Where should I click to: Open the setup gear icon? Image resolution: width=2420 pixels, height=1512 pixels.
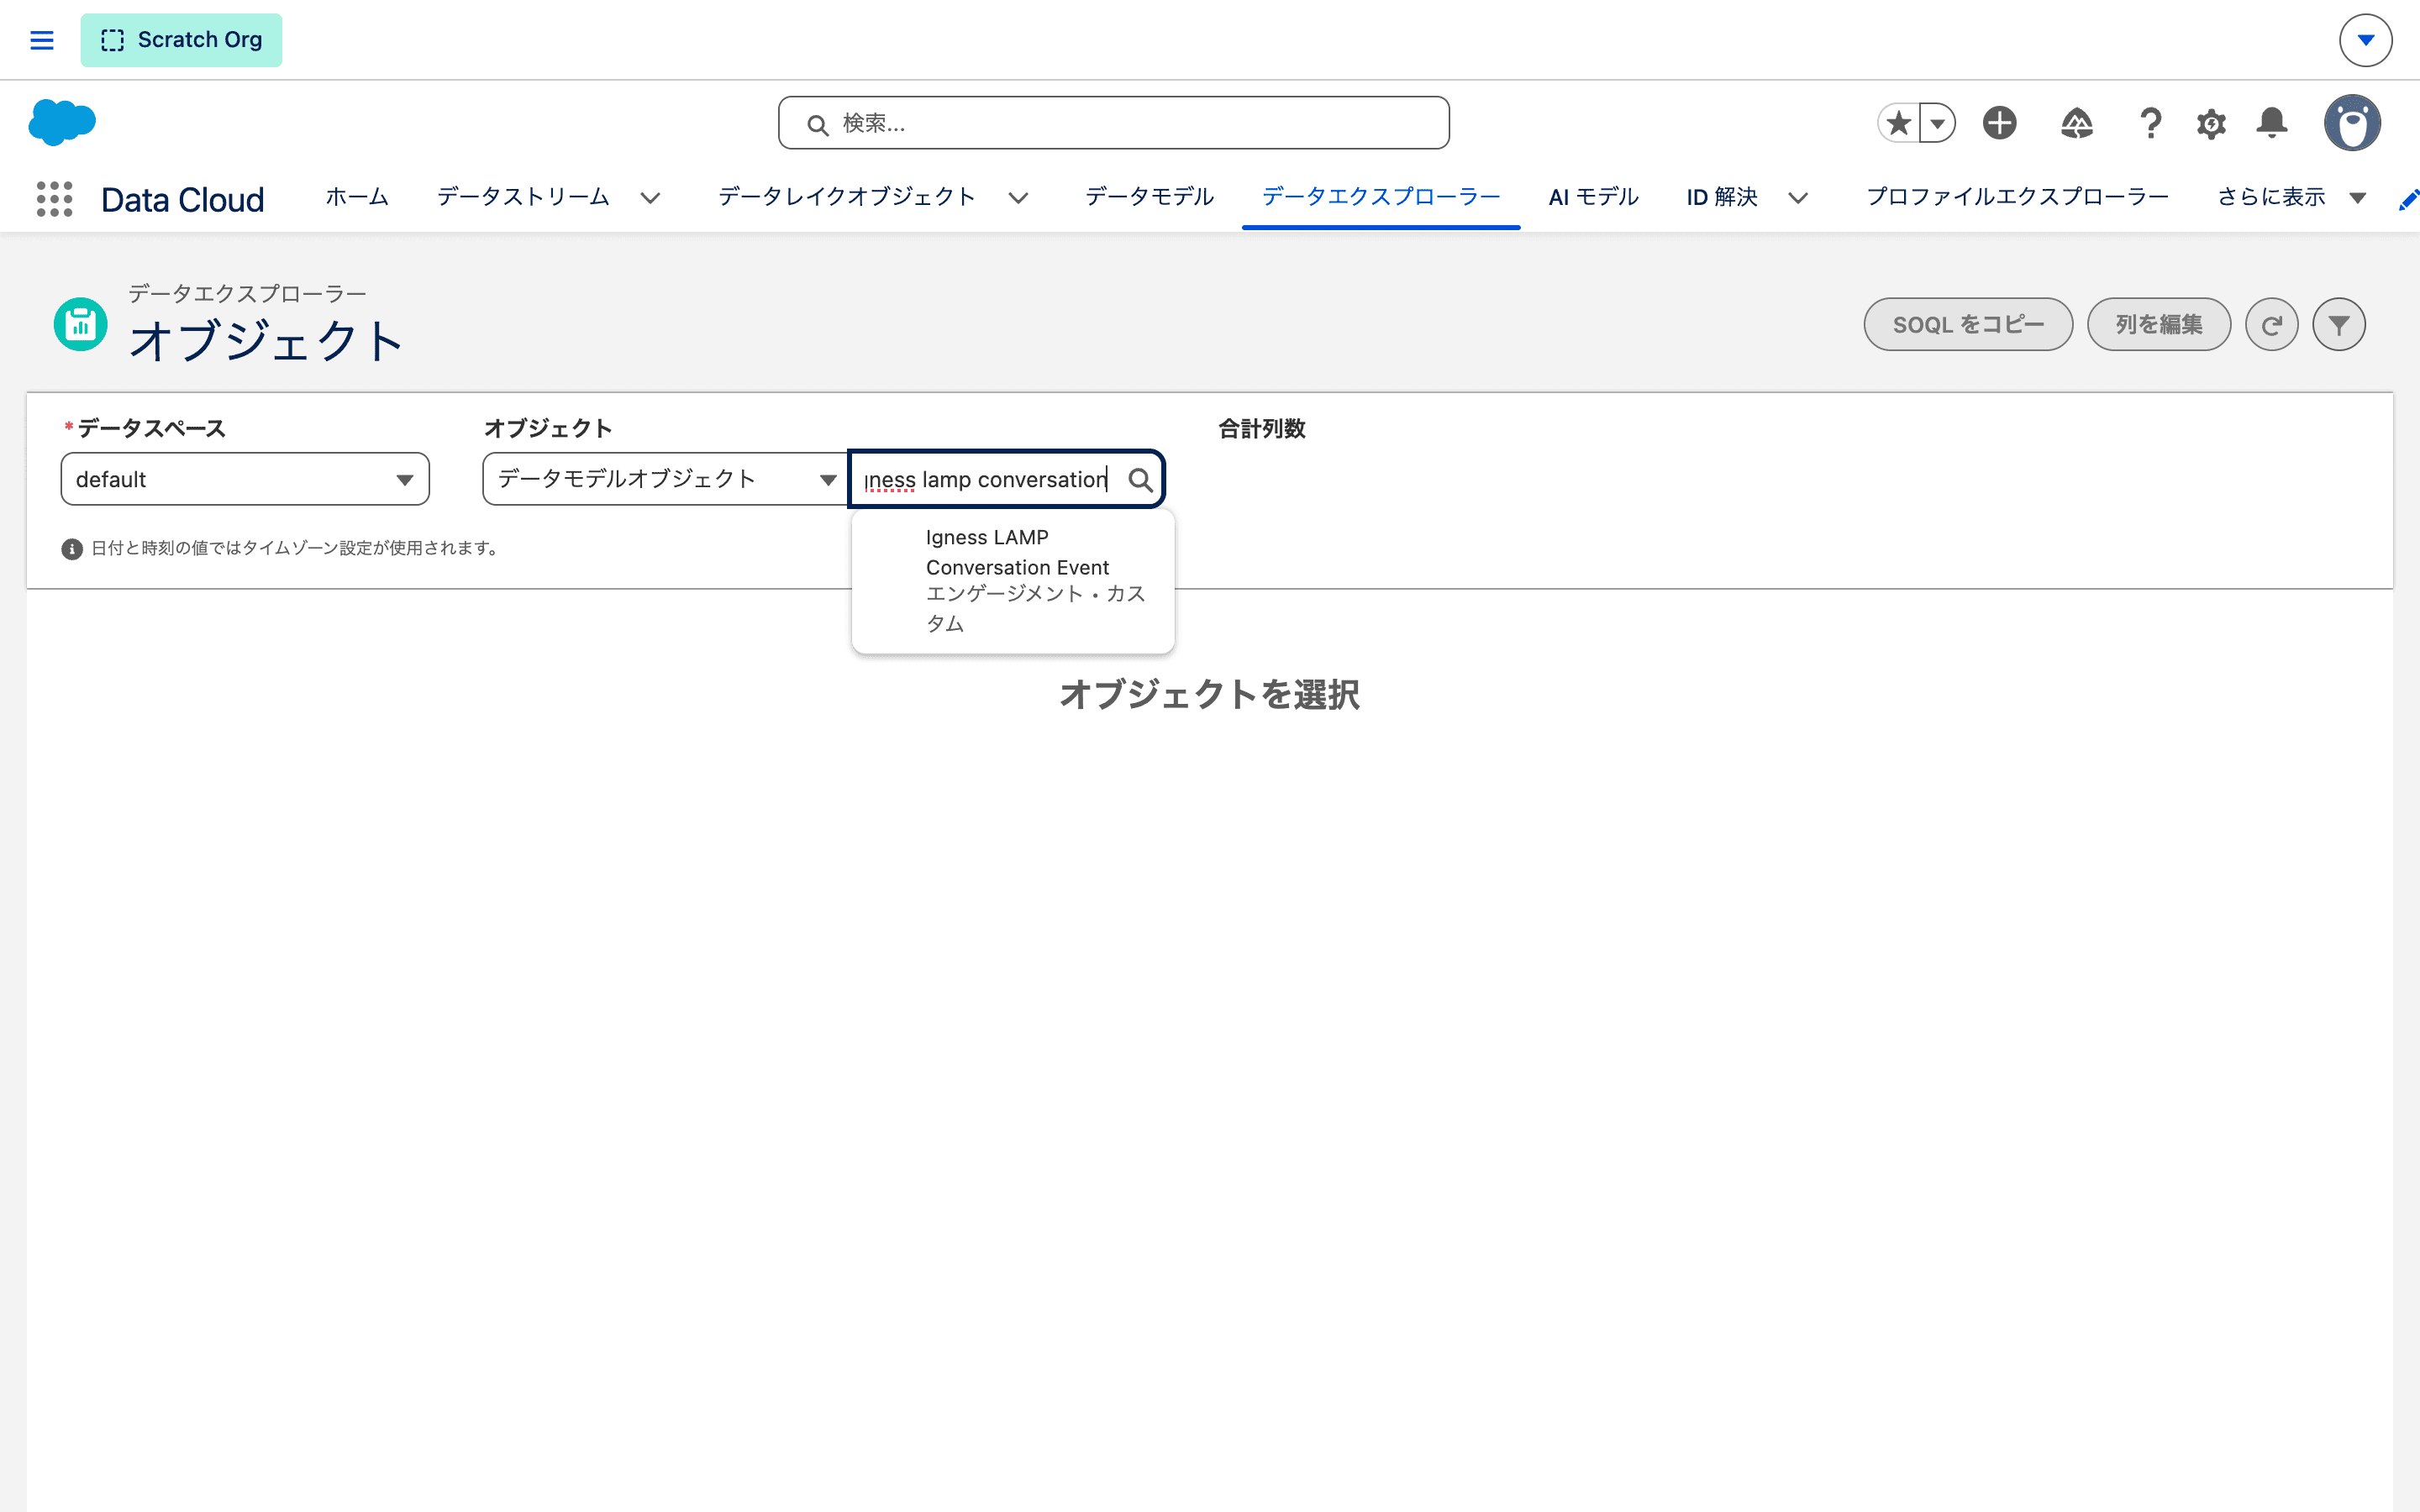point(2210,123)
